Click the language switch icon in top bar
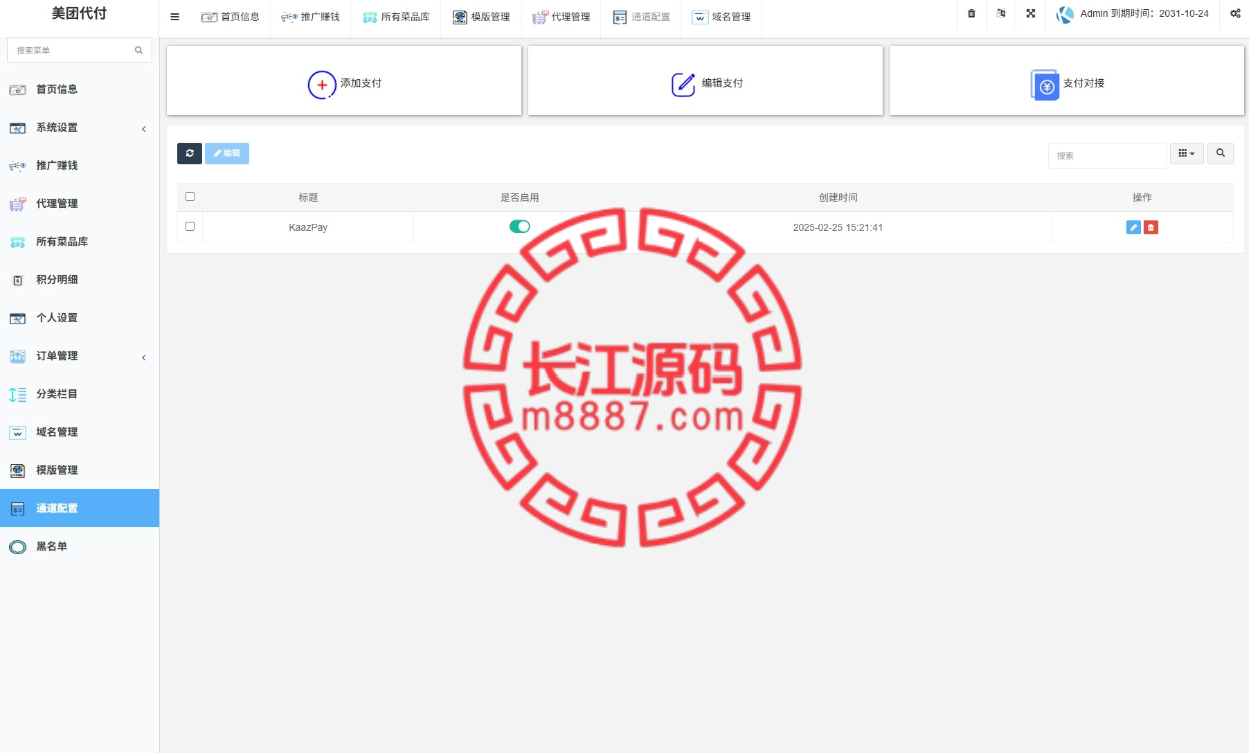1249x753 pixels. tap(1001, 14)
